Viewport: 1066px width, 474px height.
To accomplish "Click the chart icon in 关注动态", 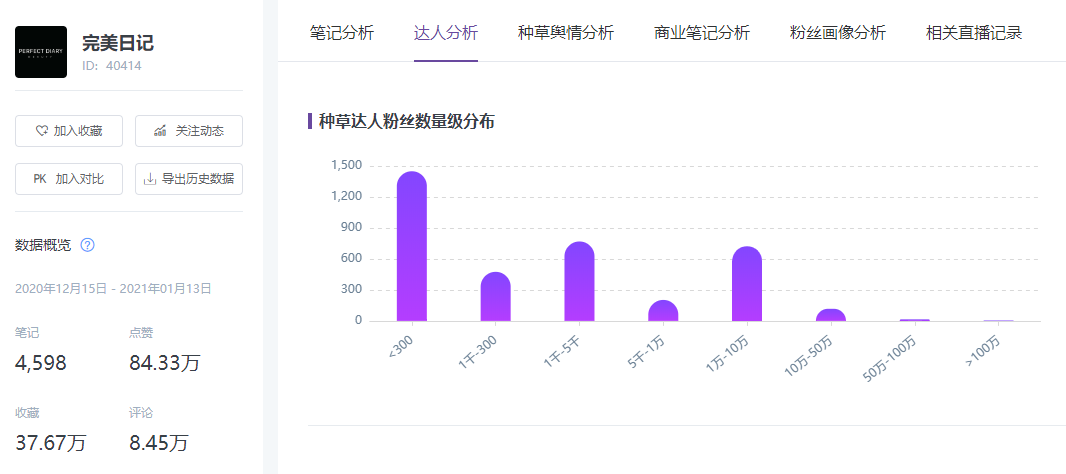I will tap(160, 131).
